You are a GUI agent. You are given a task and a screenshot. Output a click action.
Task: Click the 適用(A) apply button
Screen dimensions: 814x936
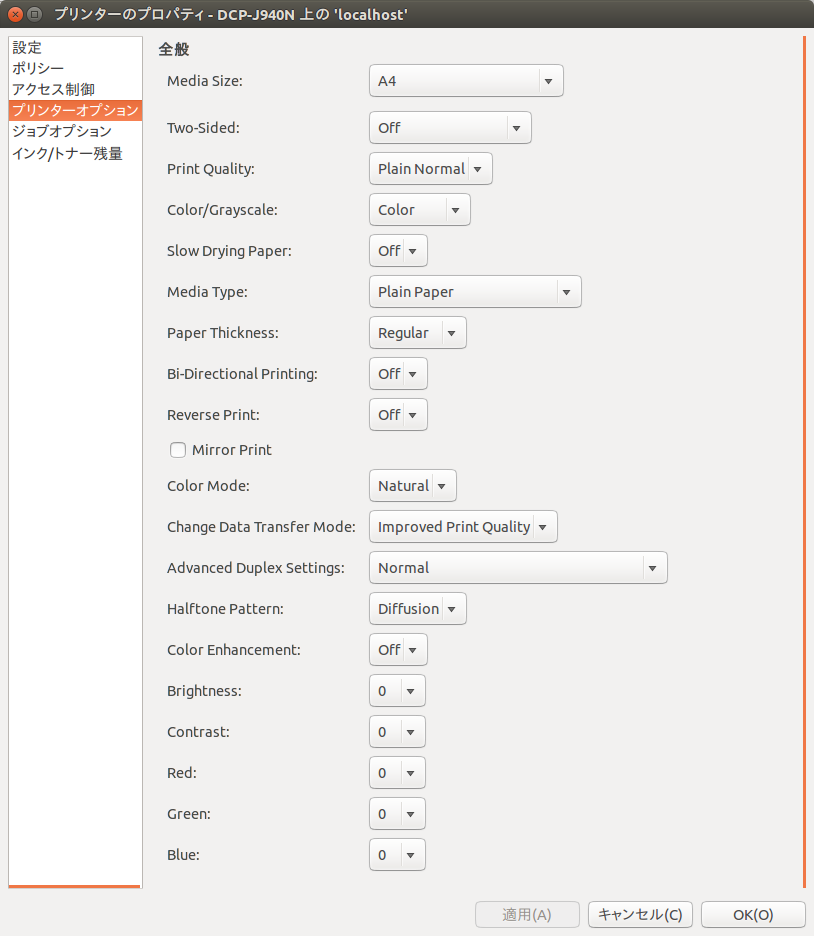(527, 915)
